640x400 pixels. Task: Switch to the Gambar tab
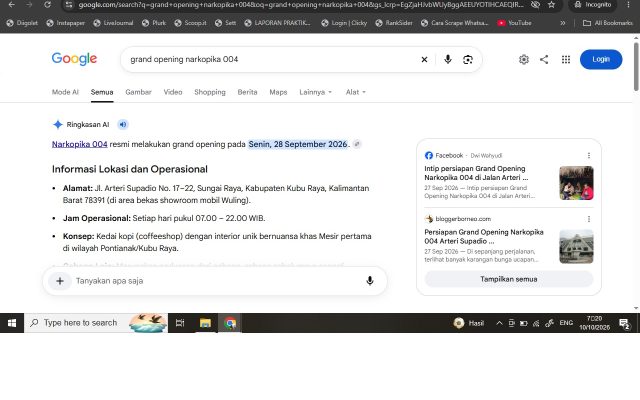click(x=138, y=92)
